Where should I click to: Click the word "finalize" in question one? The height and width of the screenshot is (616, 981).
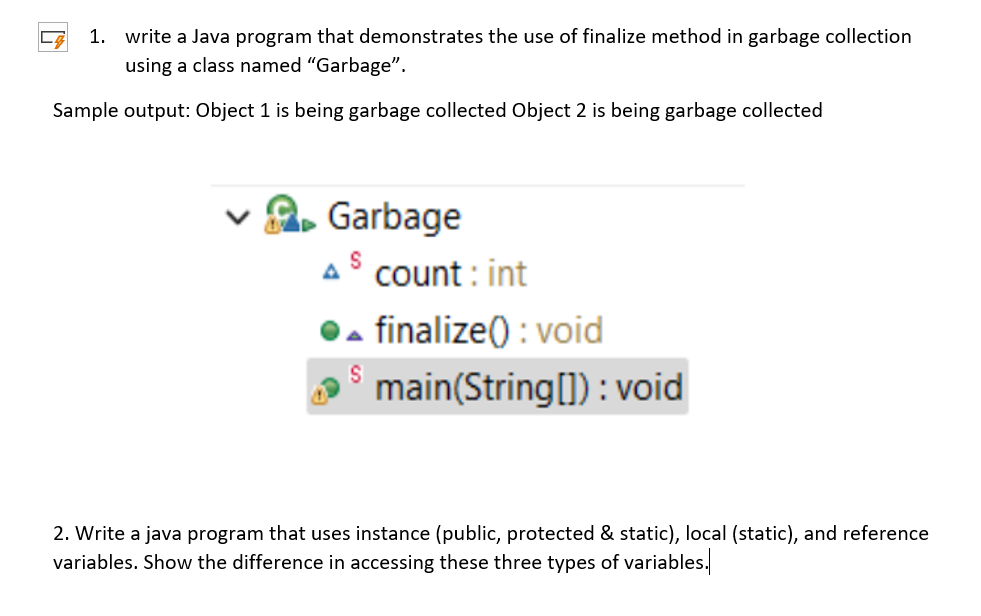pos(614,36)
